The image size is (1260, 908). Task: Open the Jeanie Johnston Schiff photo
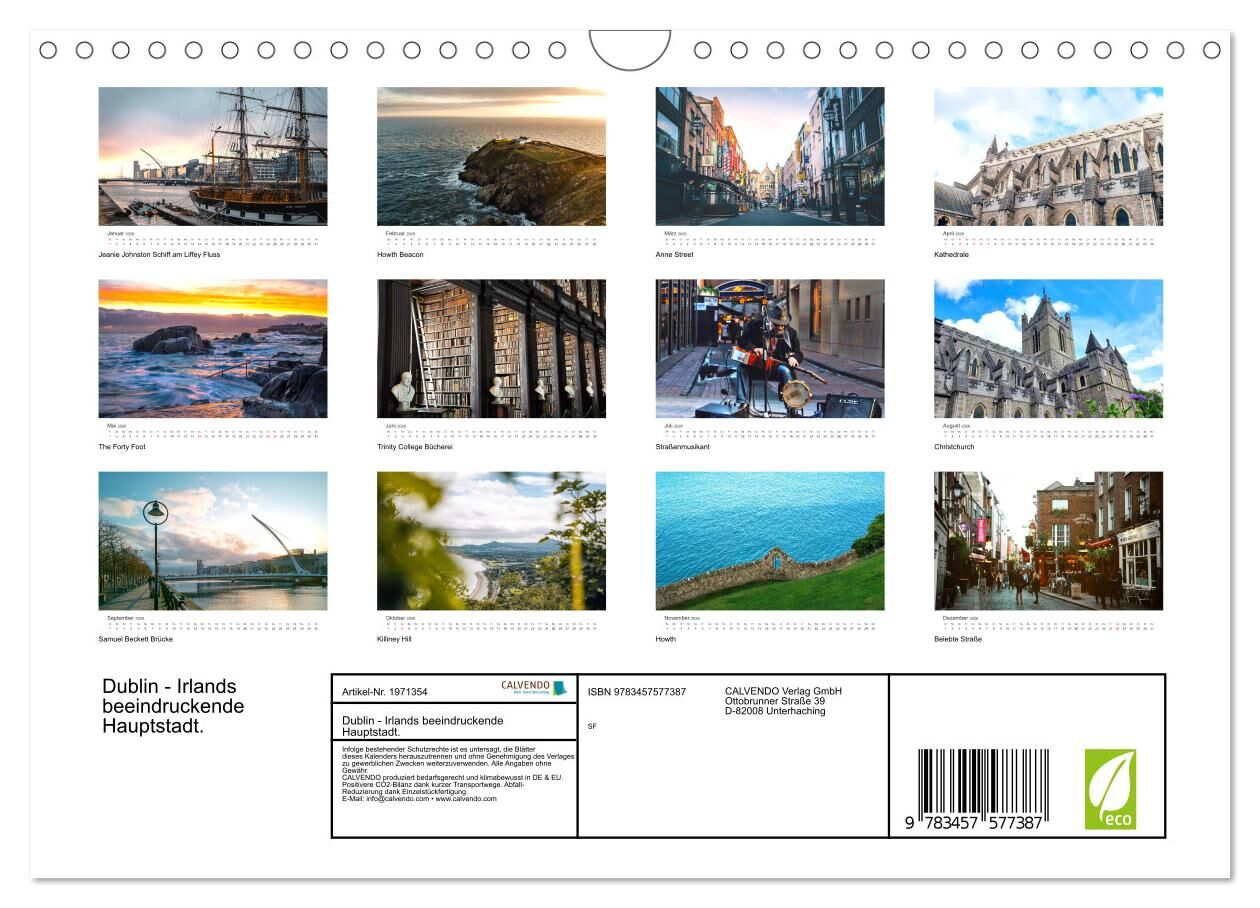(x=212, y=156)
